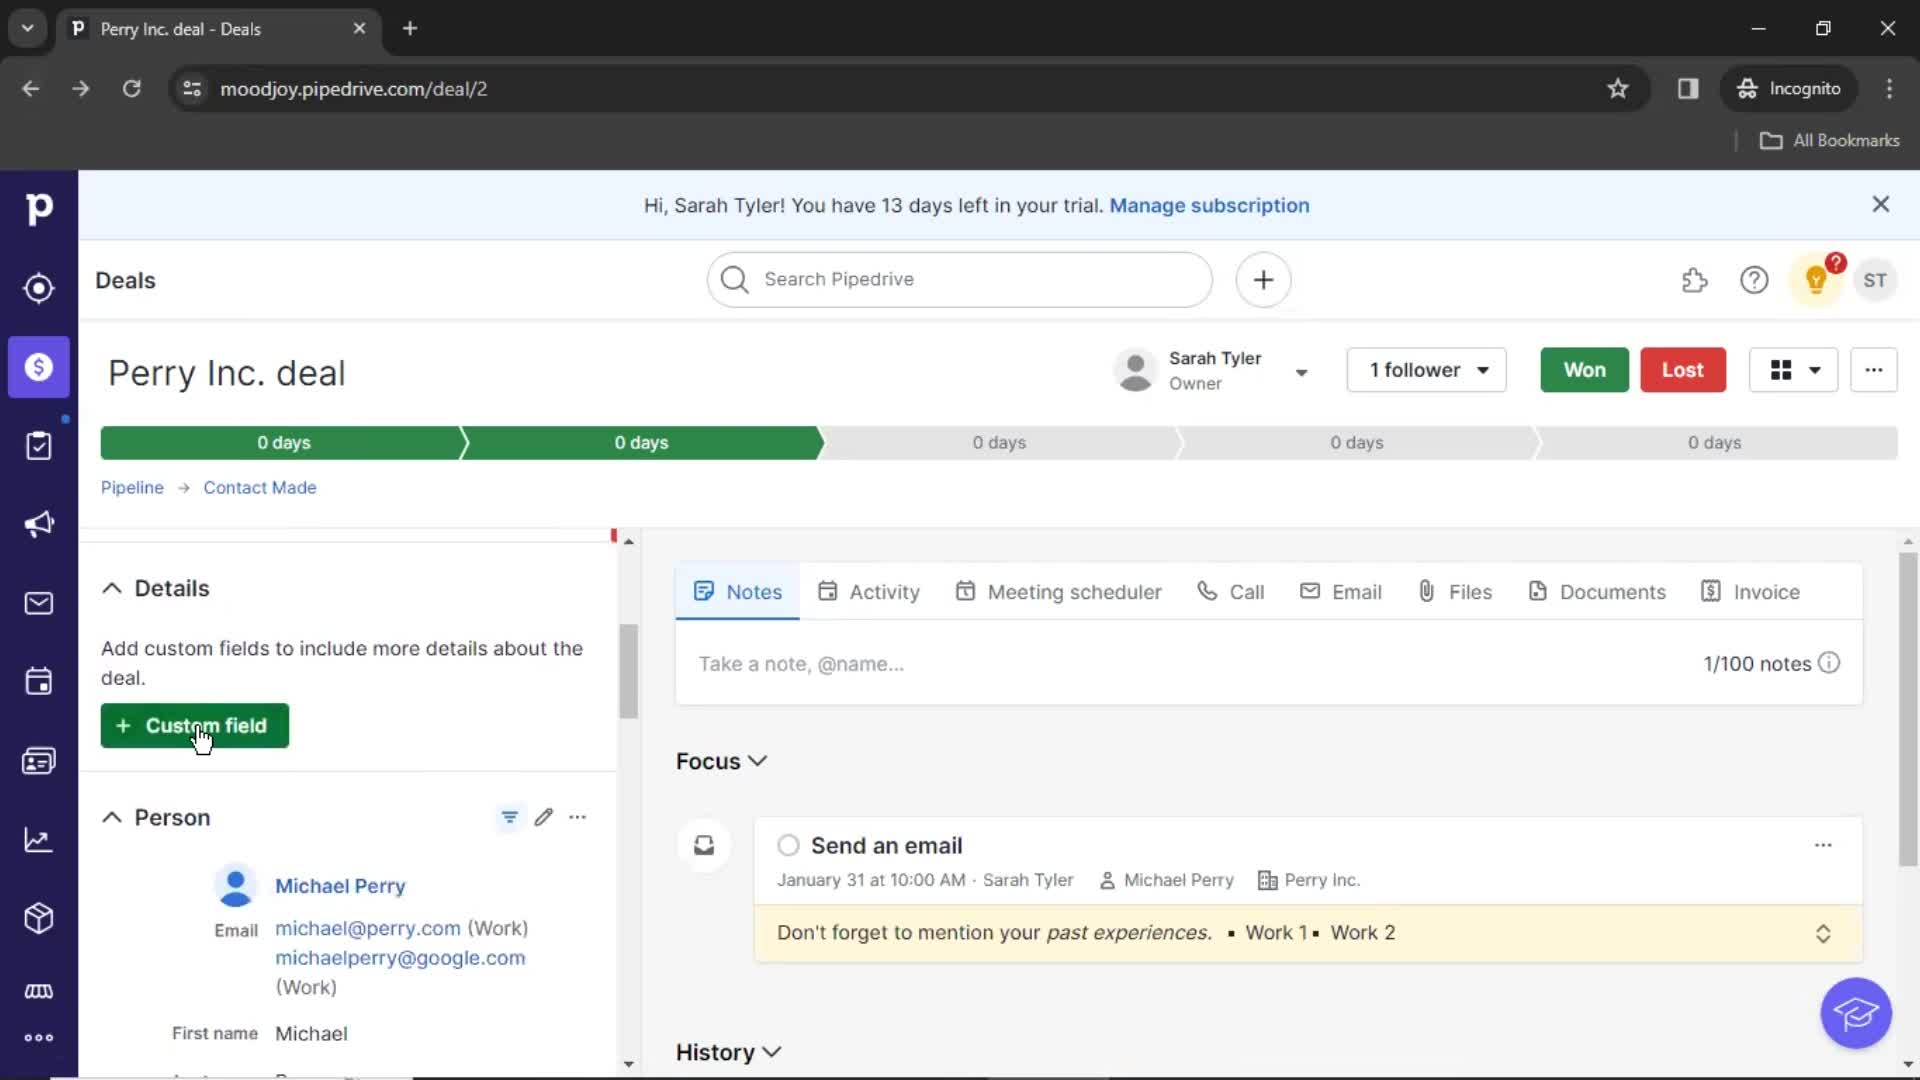
Task: Open deal more-options ellipsis button
Action: click(x=1873, y=370)
